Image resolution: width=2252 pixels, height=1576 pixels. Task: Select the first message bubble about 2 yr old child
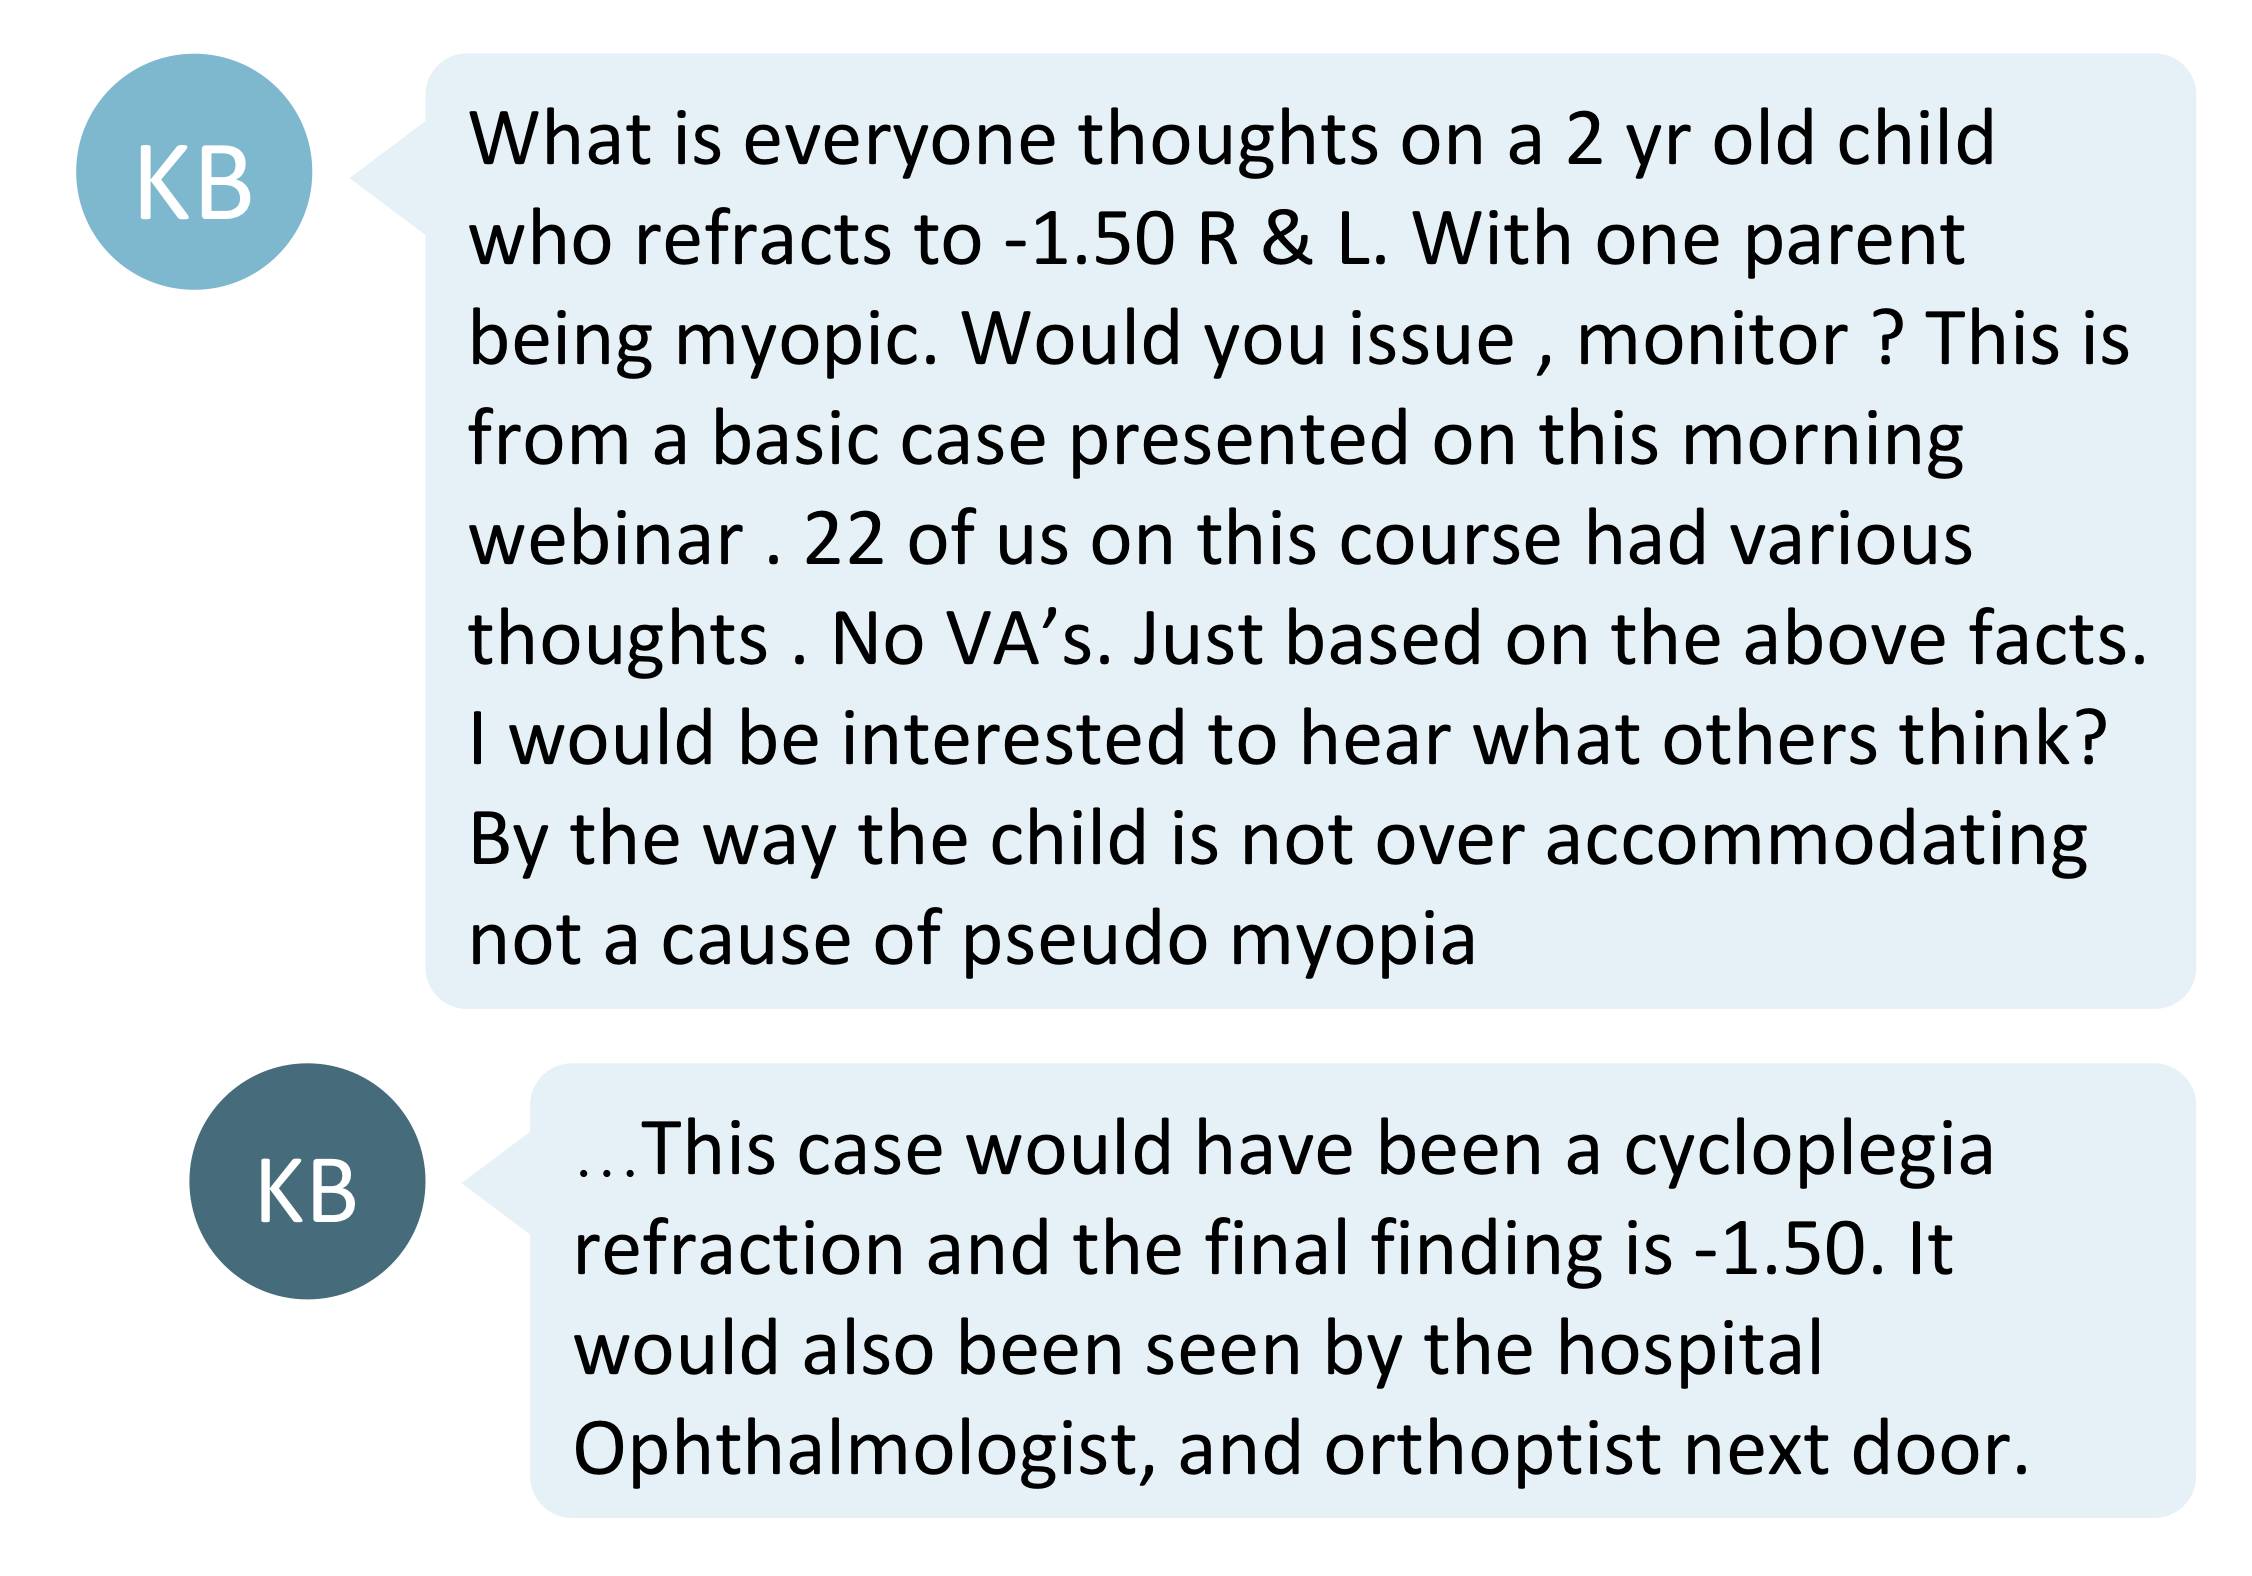(1311, 531)
